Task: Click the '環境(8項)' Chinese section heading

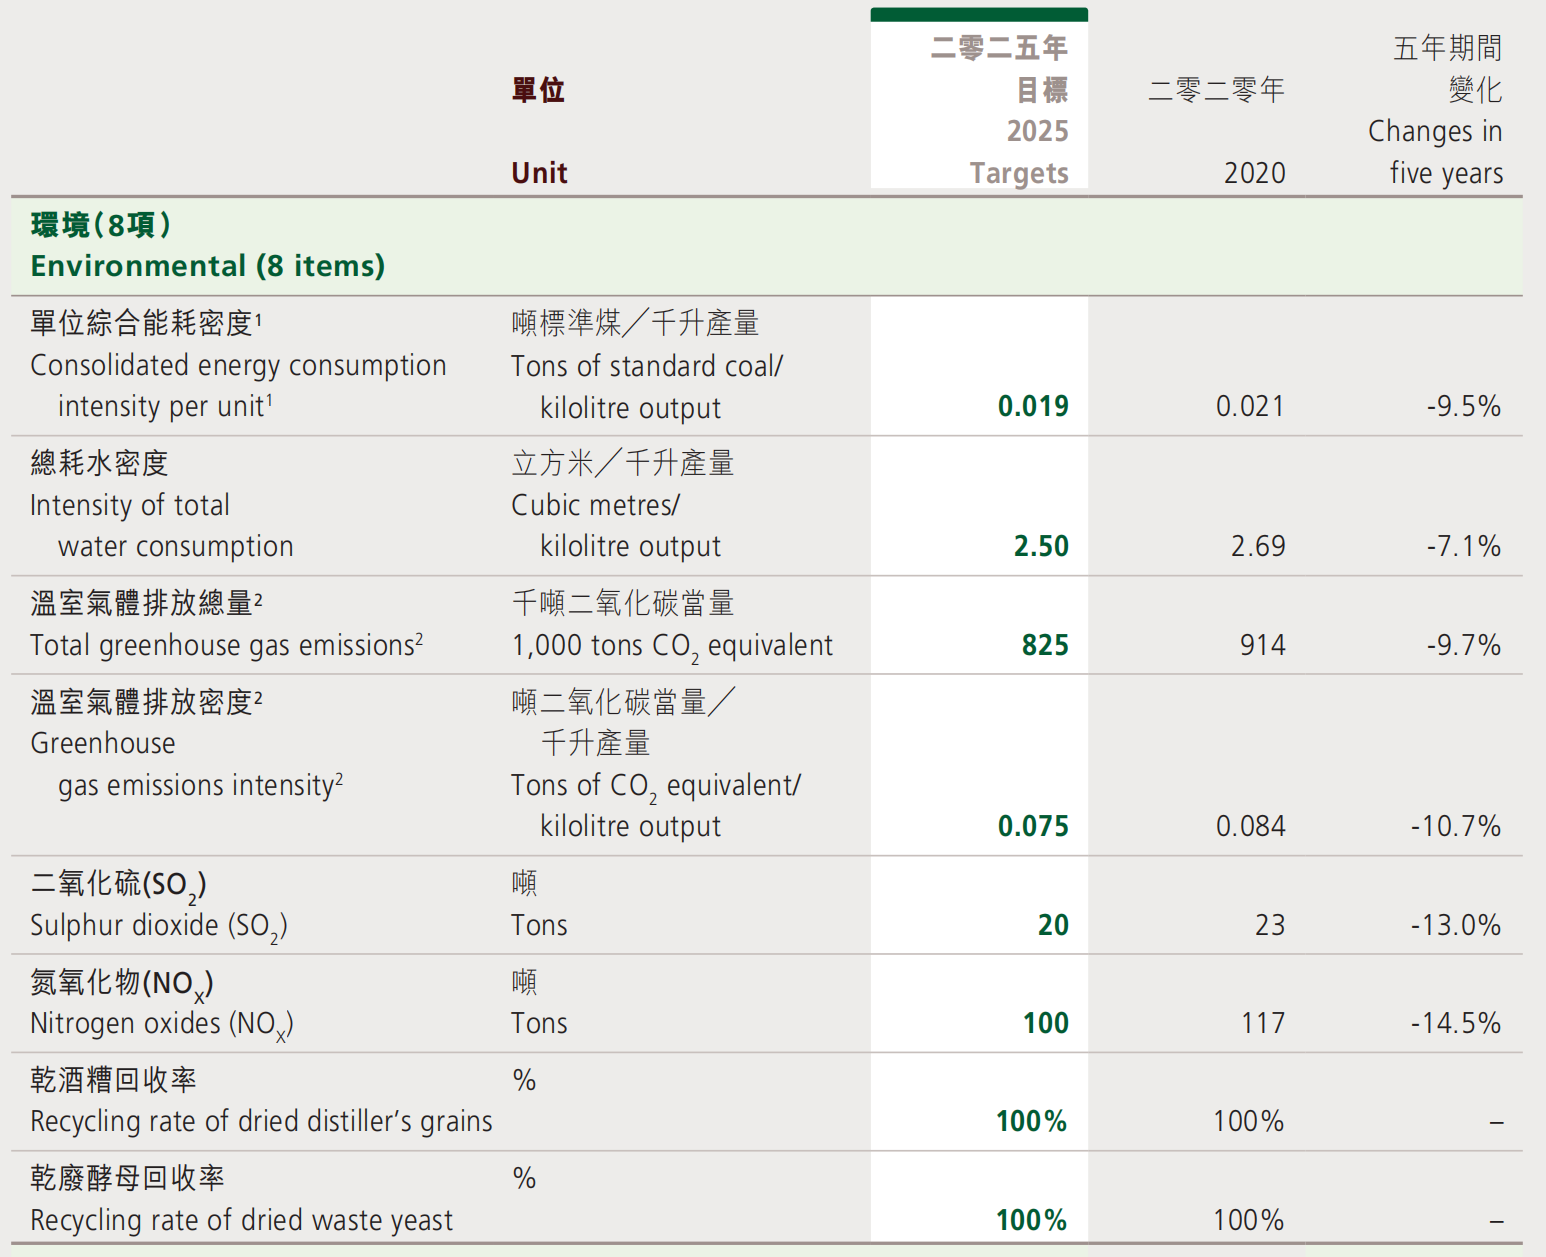Action: pos(100,225)
